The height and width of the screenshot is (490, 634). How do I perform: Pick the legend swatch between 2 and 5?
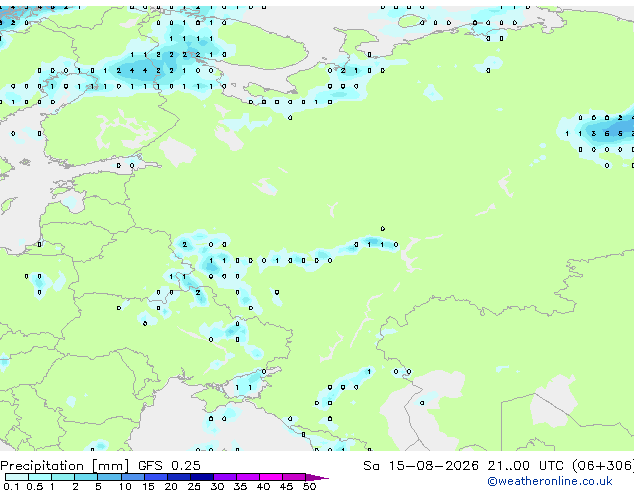(86, 477)
